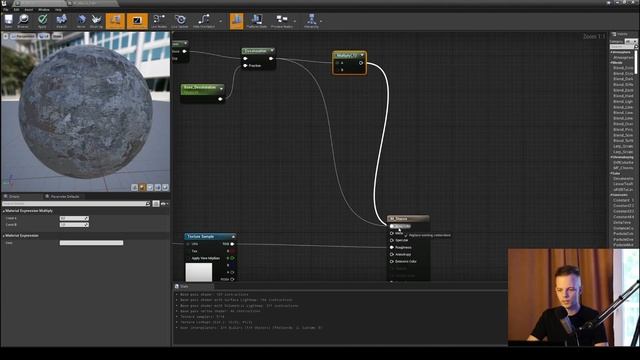Click the Platform Stats toolbar icon
The height and width of the screenshot is (360, 640).
click(x=257, y=21)
